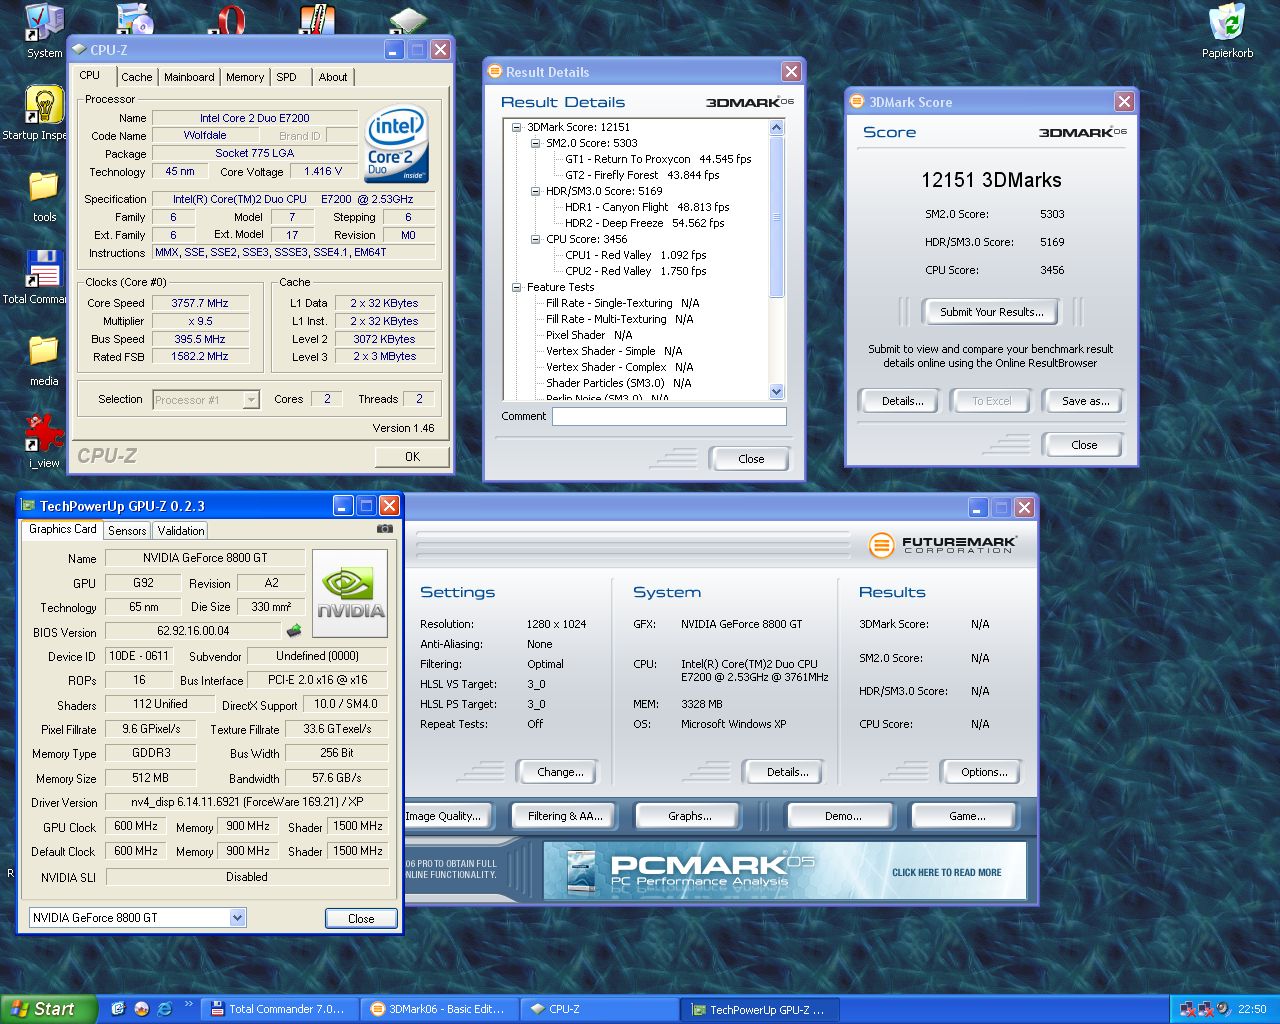Open the media folder on desktop
The height and width of the screenshot is (1024, 1280).
point(44,352)
